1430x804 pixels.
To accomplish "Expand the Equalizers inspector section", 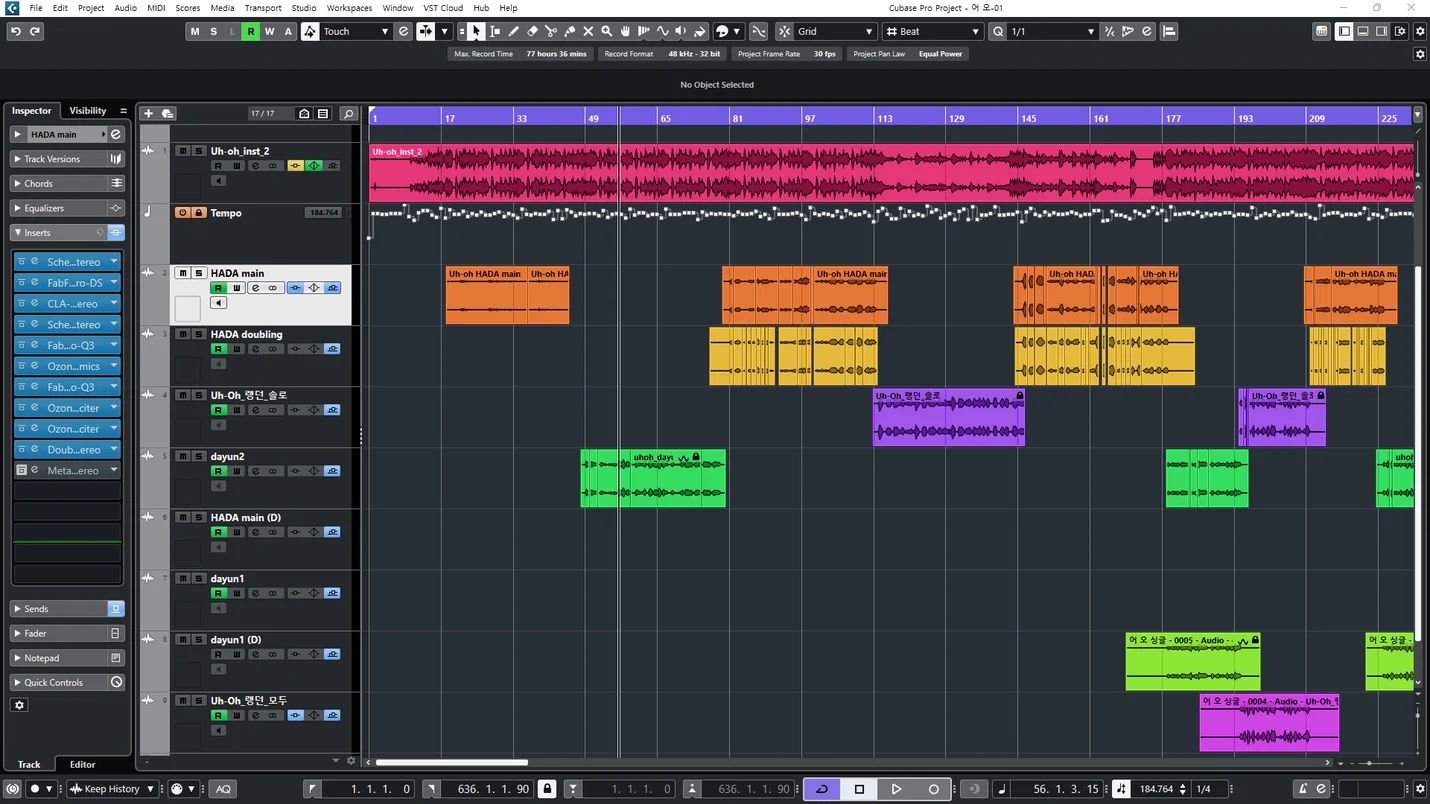I will point(67,208).
